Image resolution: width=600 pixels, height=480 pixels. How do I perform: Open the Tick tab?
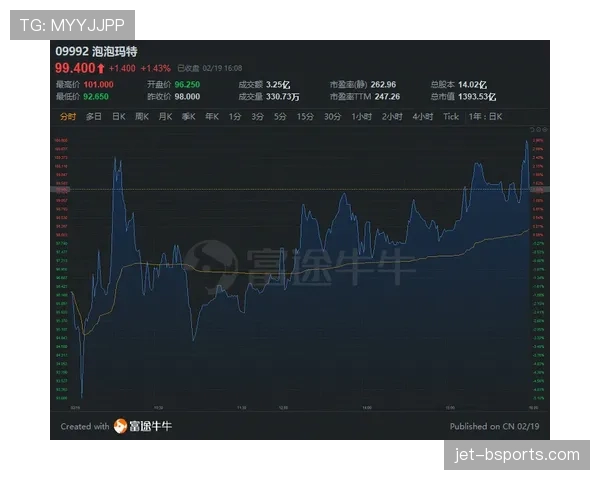click(451, 116)
